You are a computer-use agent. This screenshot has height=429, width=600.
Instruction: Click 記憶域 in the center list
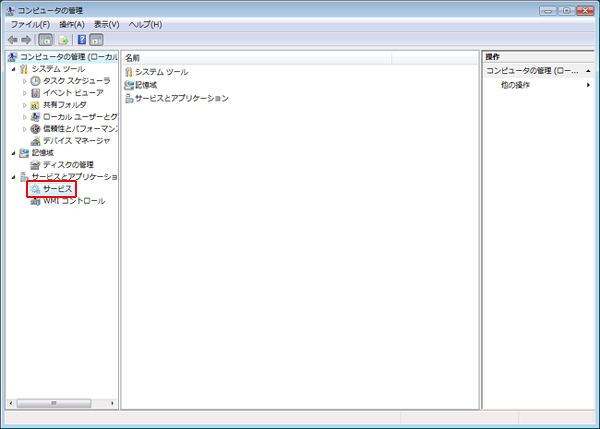[x=146, y=85]
